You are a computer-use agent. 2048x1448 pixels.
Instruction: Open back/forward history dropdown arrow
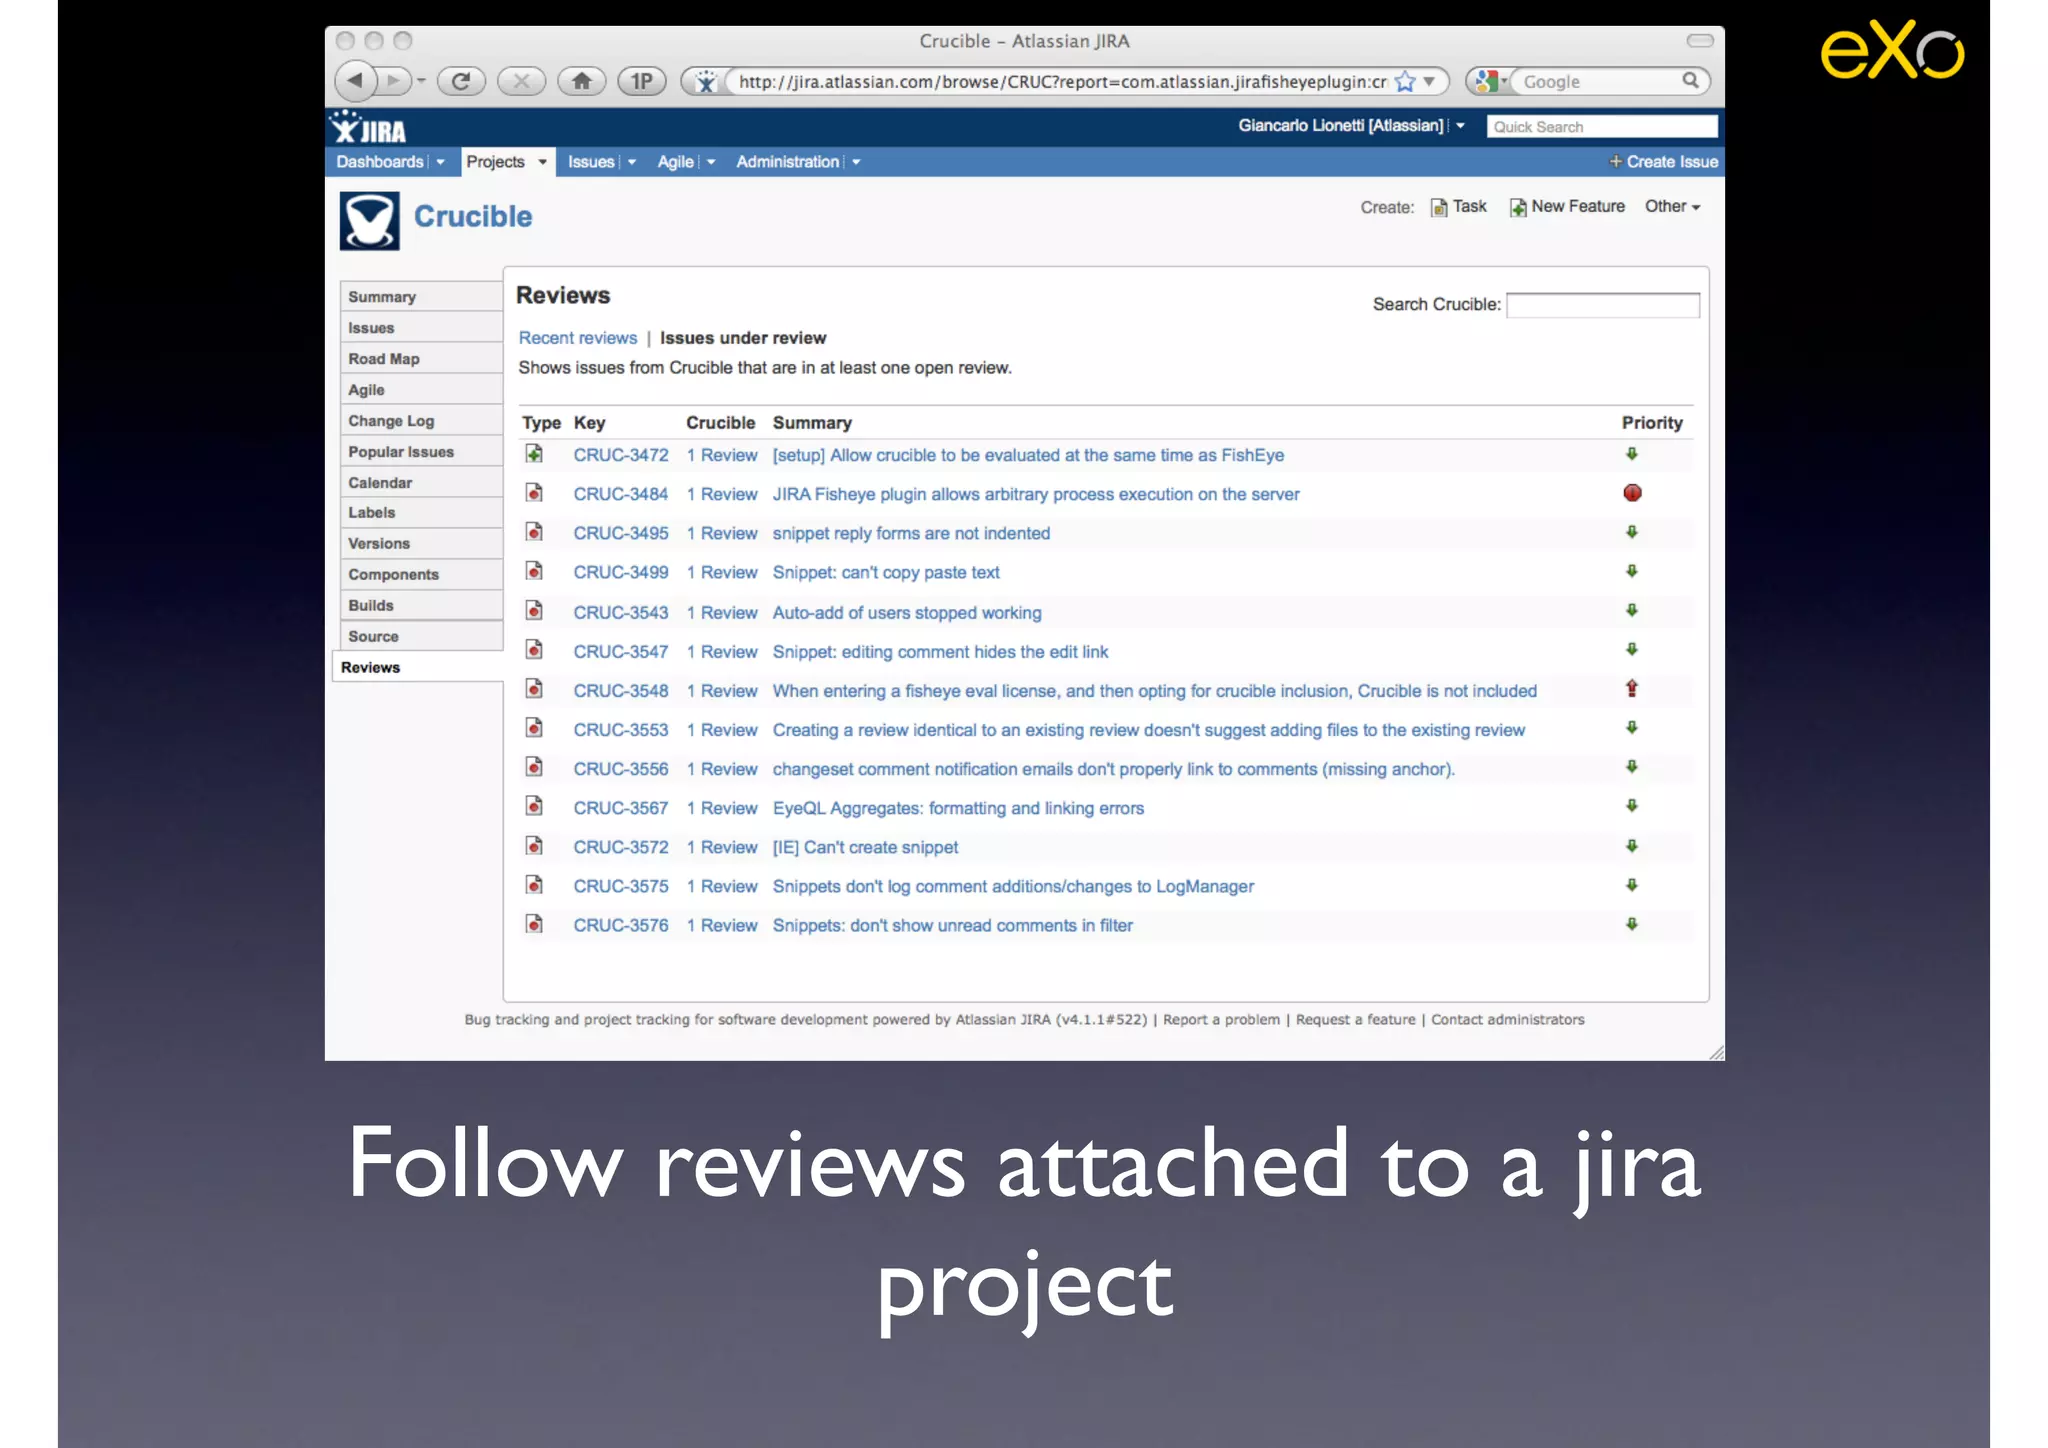421,81
